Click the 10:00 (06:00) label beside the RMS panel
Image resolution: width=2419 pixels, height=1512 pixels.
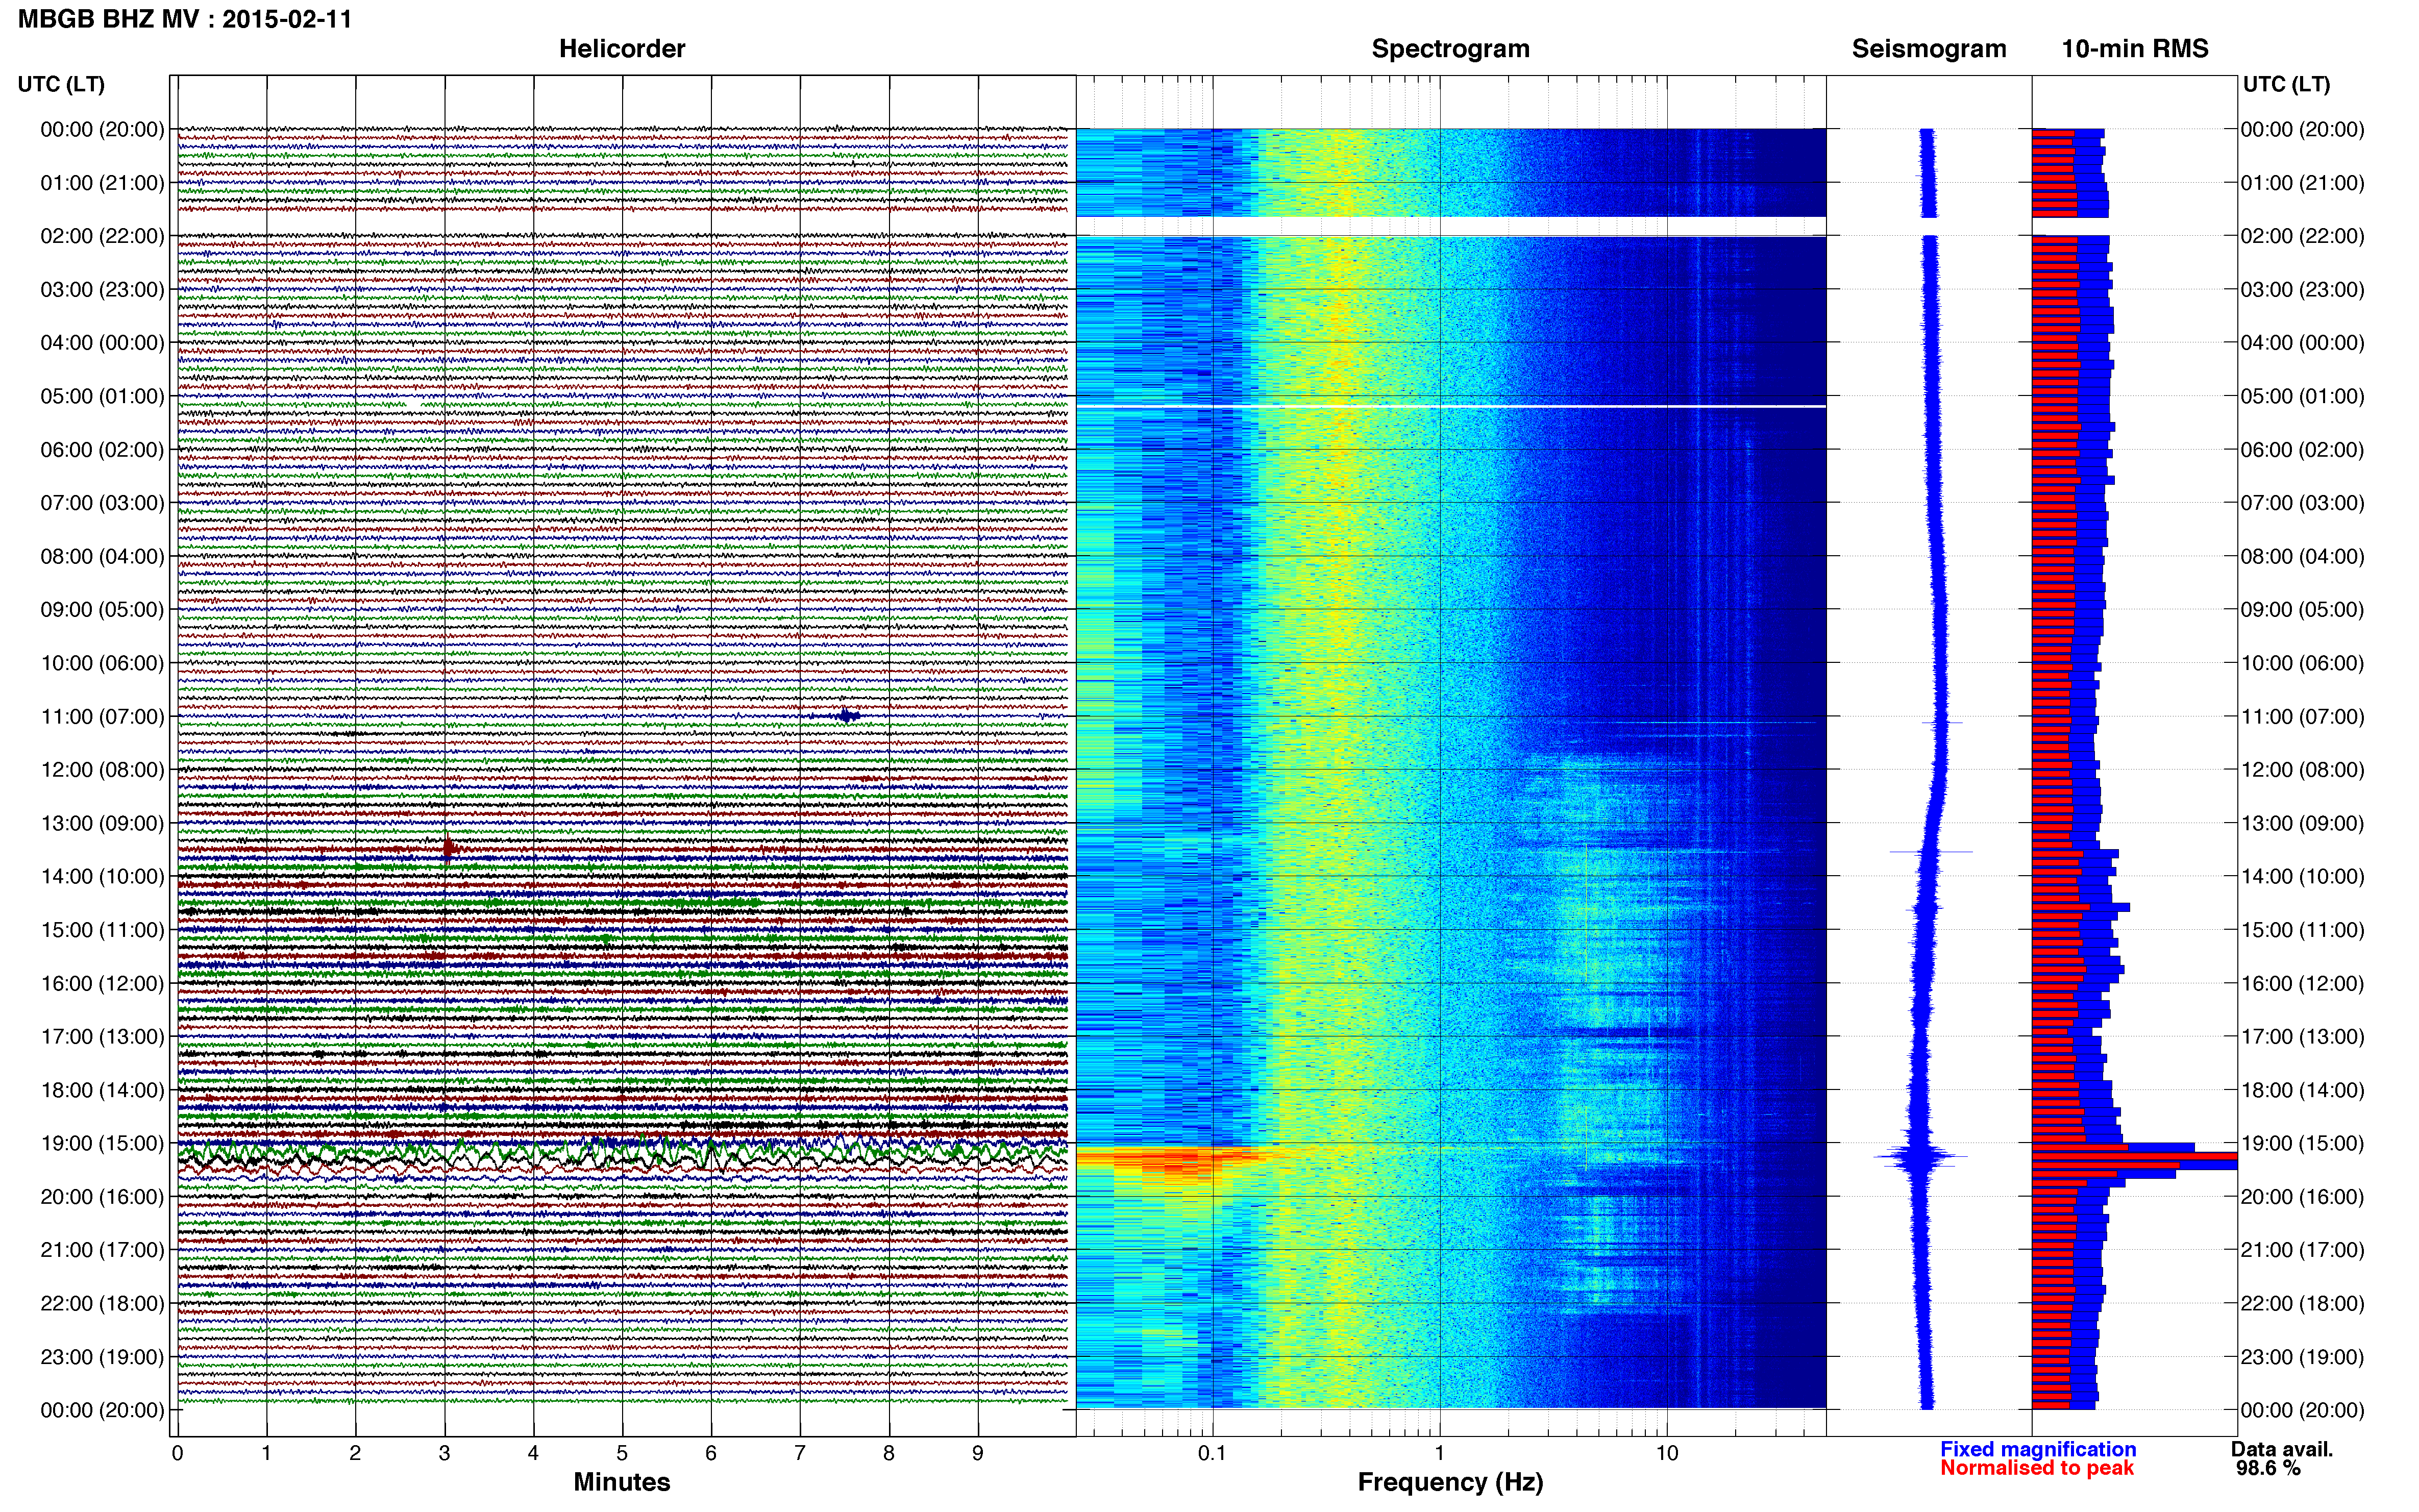coord(2302,663)
